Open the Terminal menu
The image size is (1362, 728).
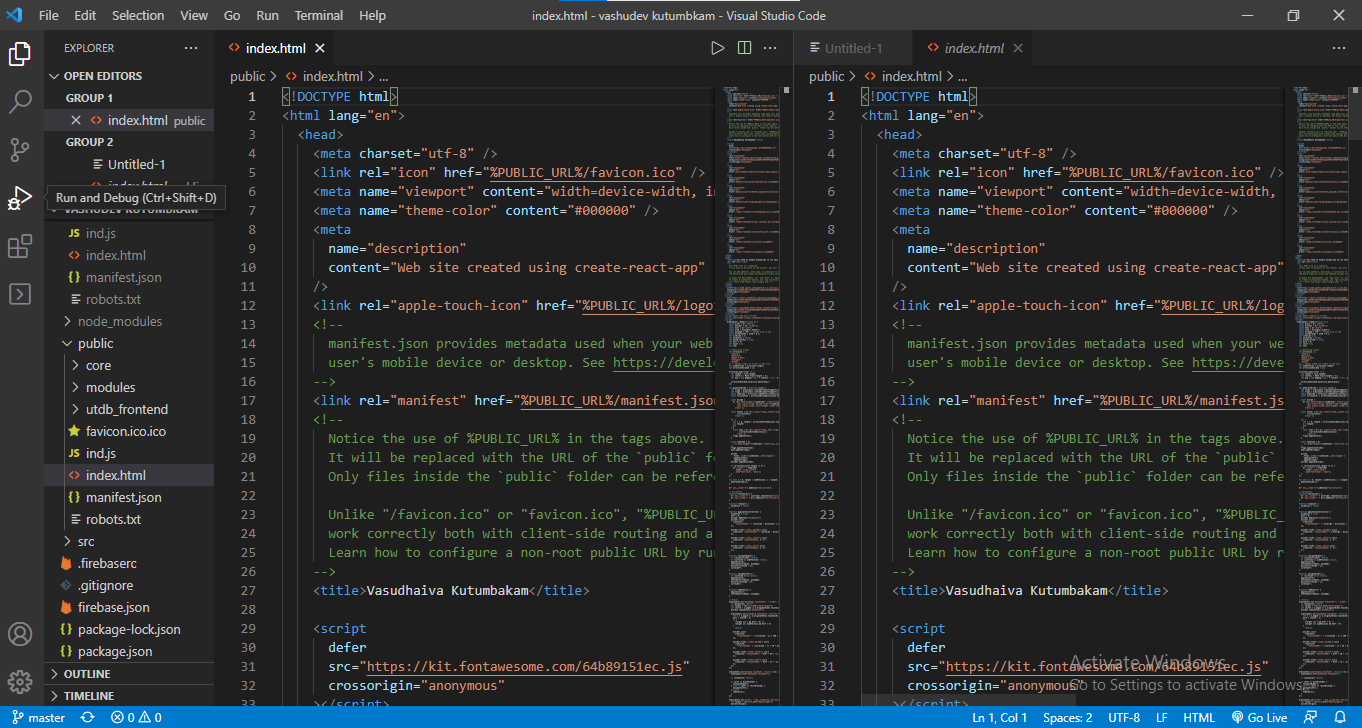tap(316, 15)
